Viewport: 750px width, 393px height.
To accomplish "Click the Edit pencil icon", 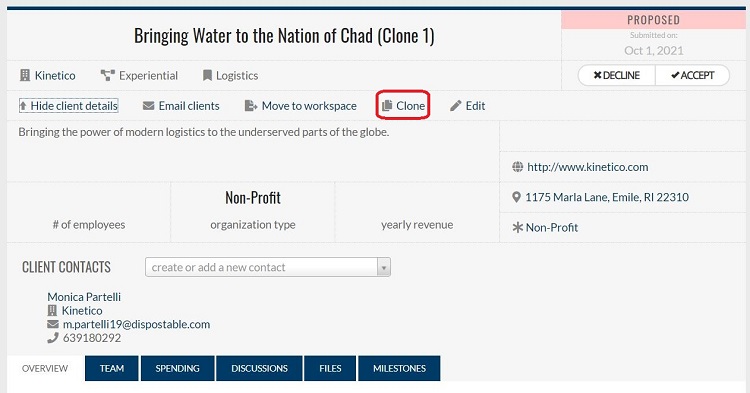I will [x=455, y=106].
